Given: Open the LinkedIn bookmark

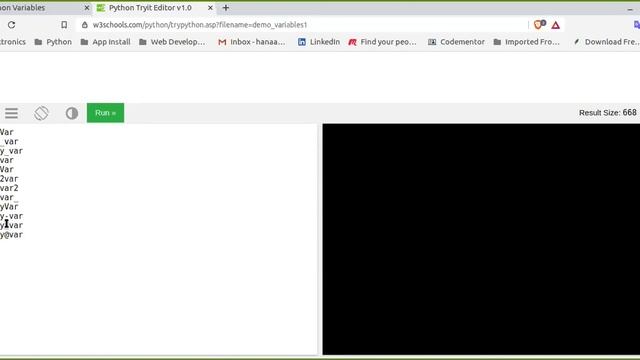Looking at the screenshot, I should click(x=319, y=42).
